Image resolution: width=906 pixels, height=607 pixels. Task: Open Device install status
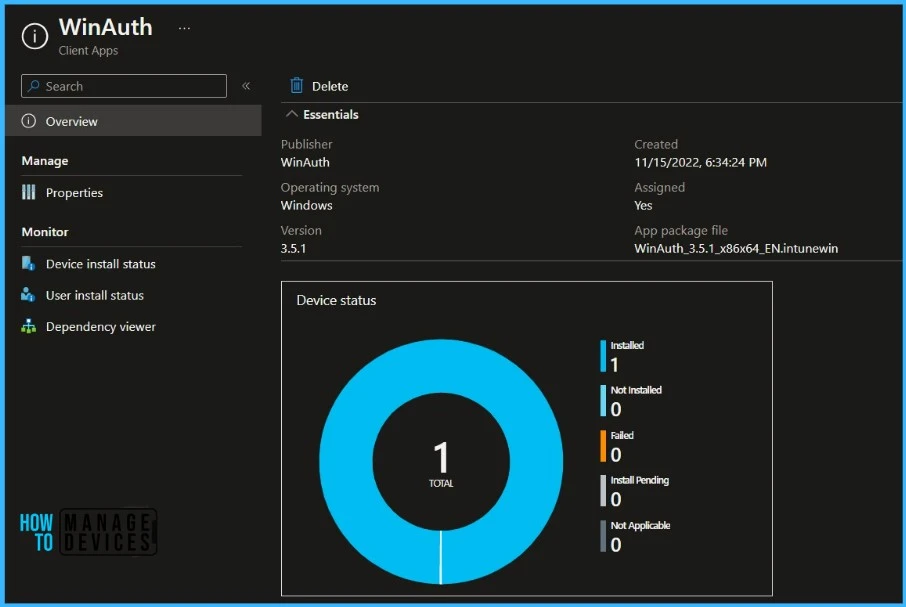point(101,264)
